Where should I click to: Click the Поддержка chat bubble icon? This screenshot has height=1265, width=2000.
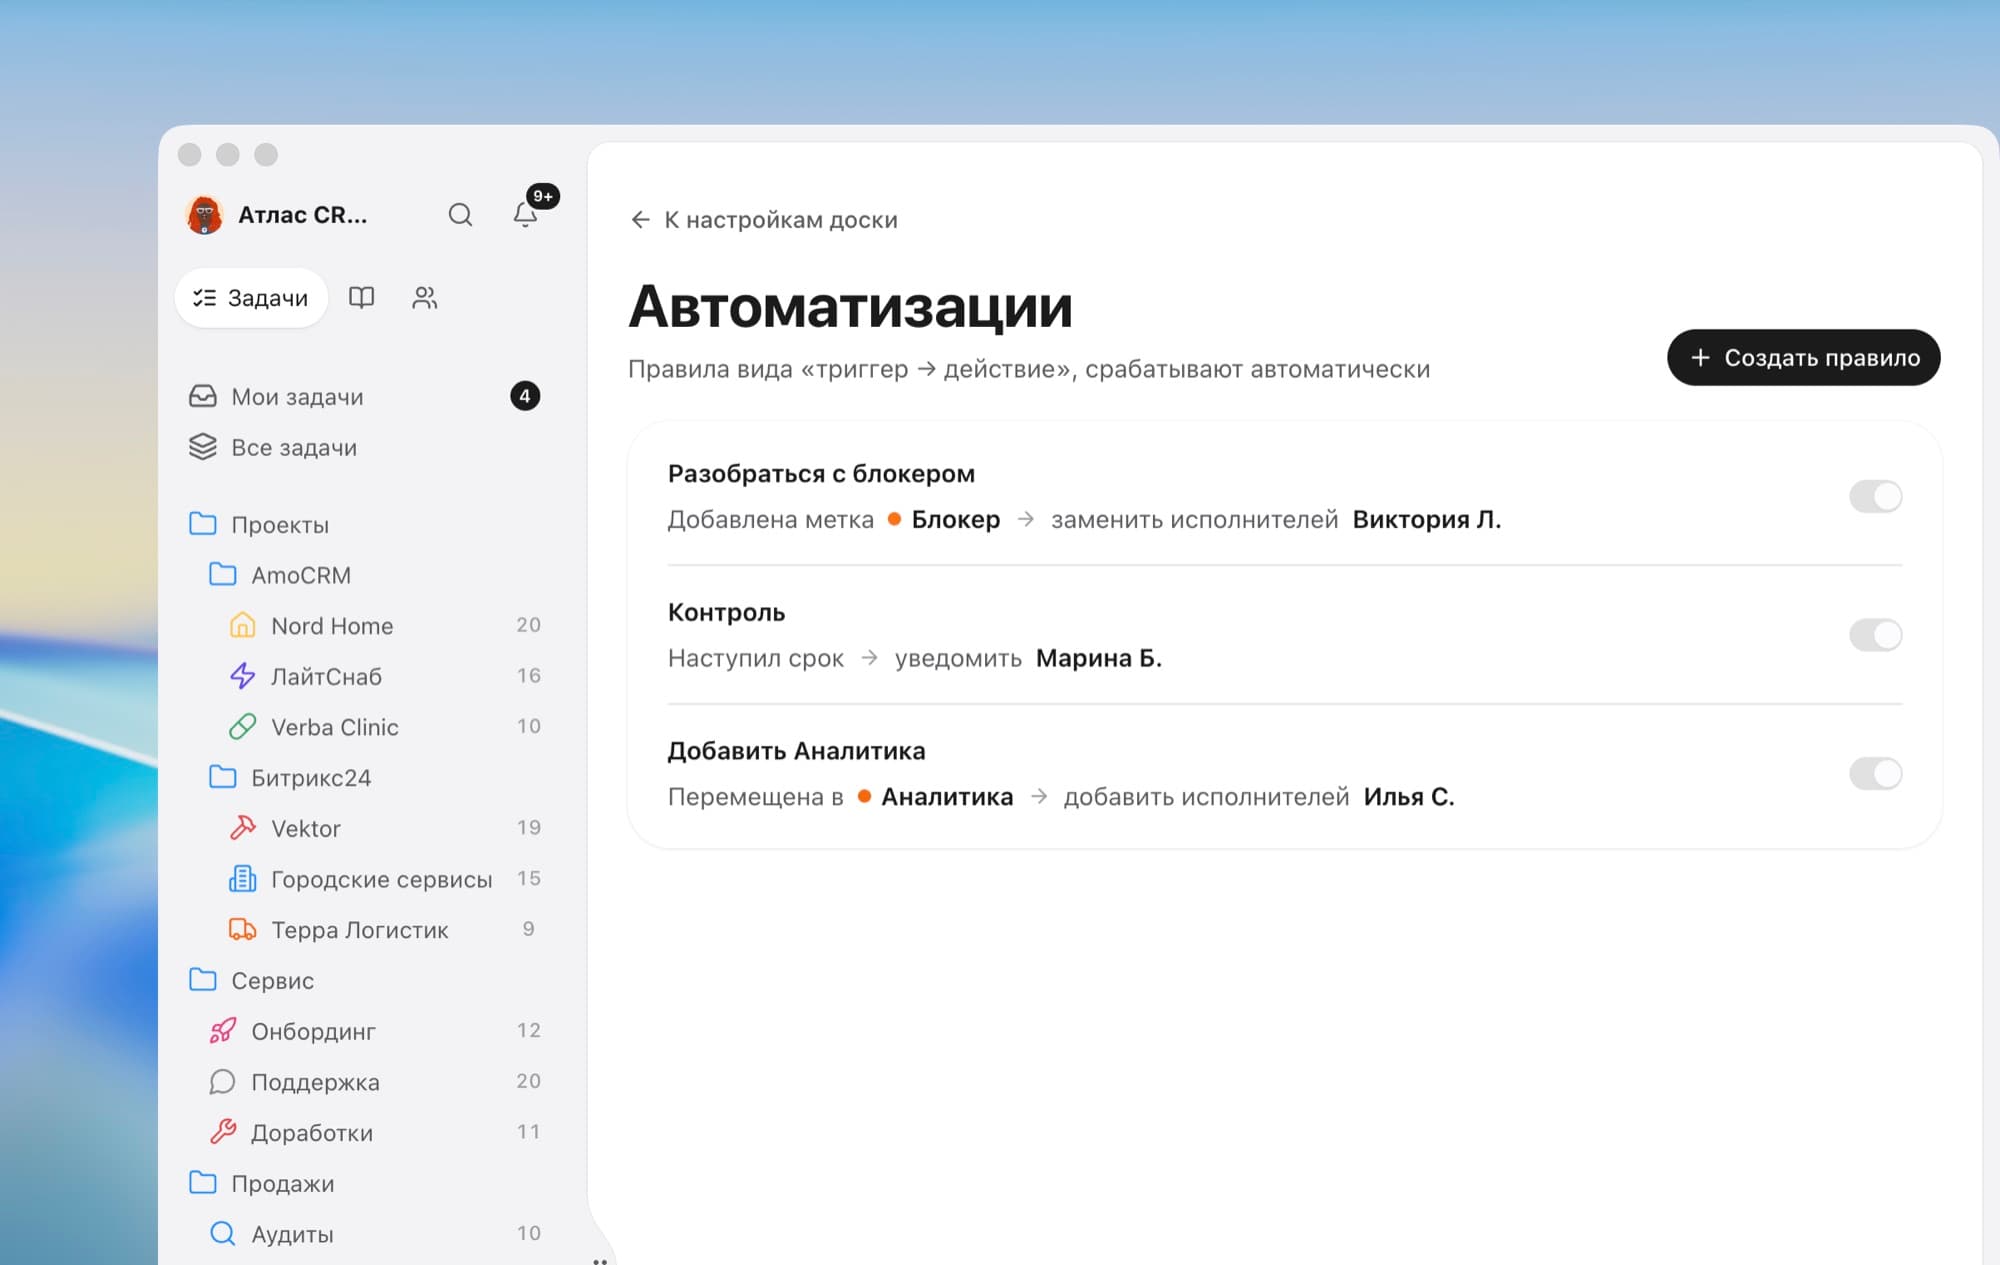(x=223, y=1082)
